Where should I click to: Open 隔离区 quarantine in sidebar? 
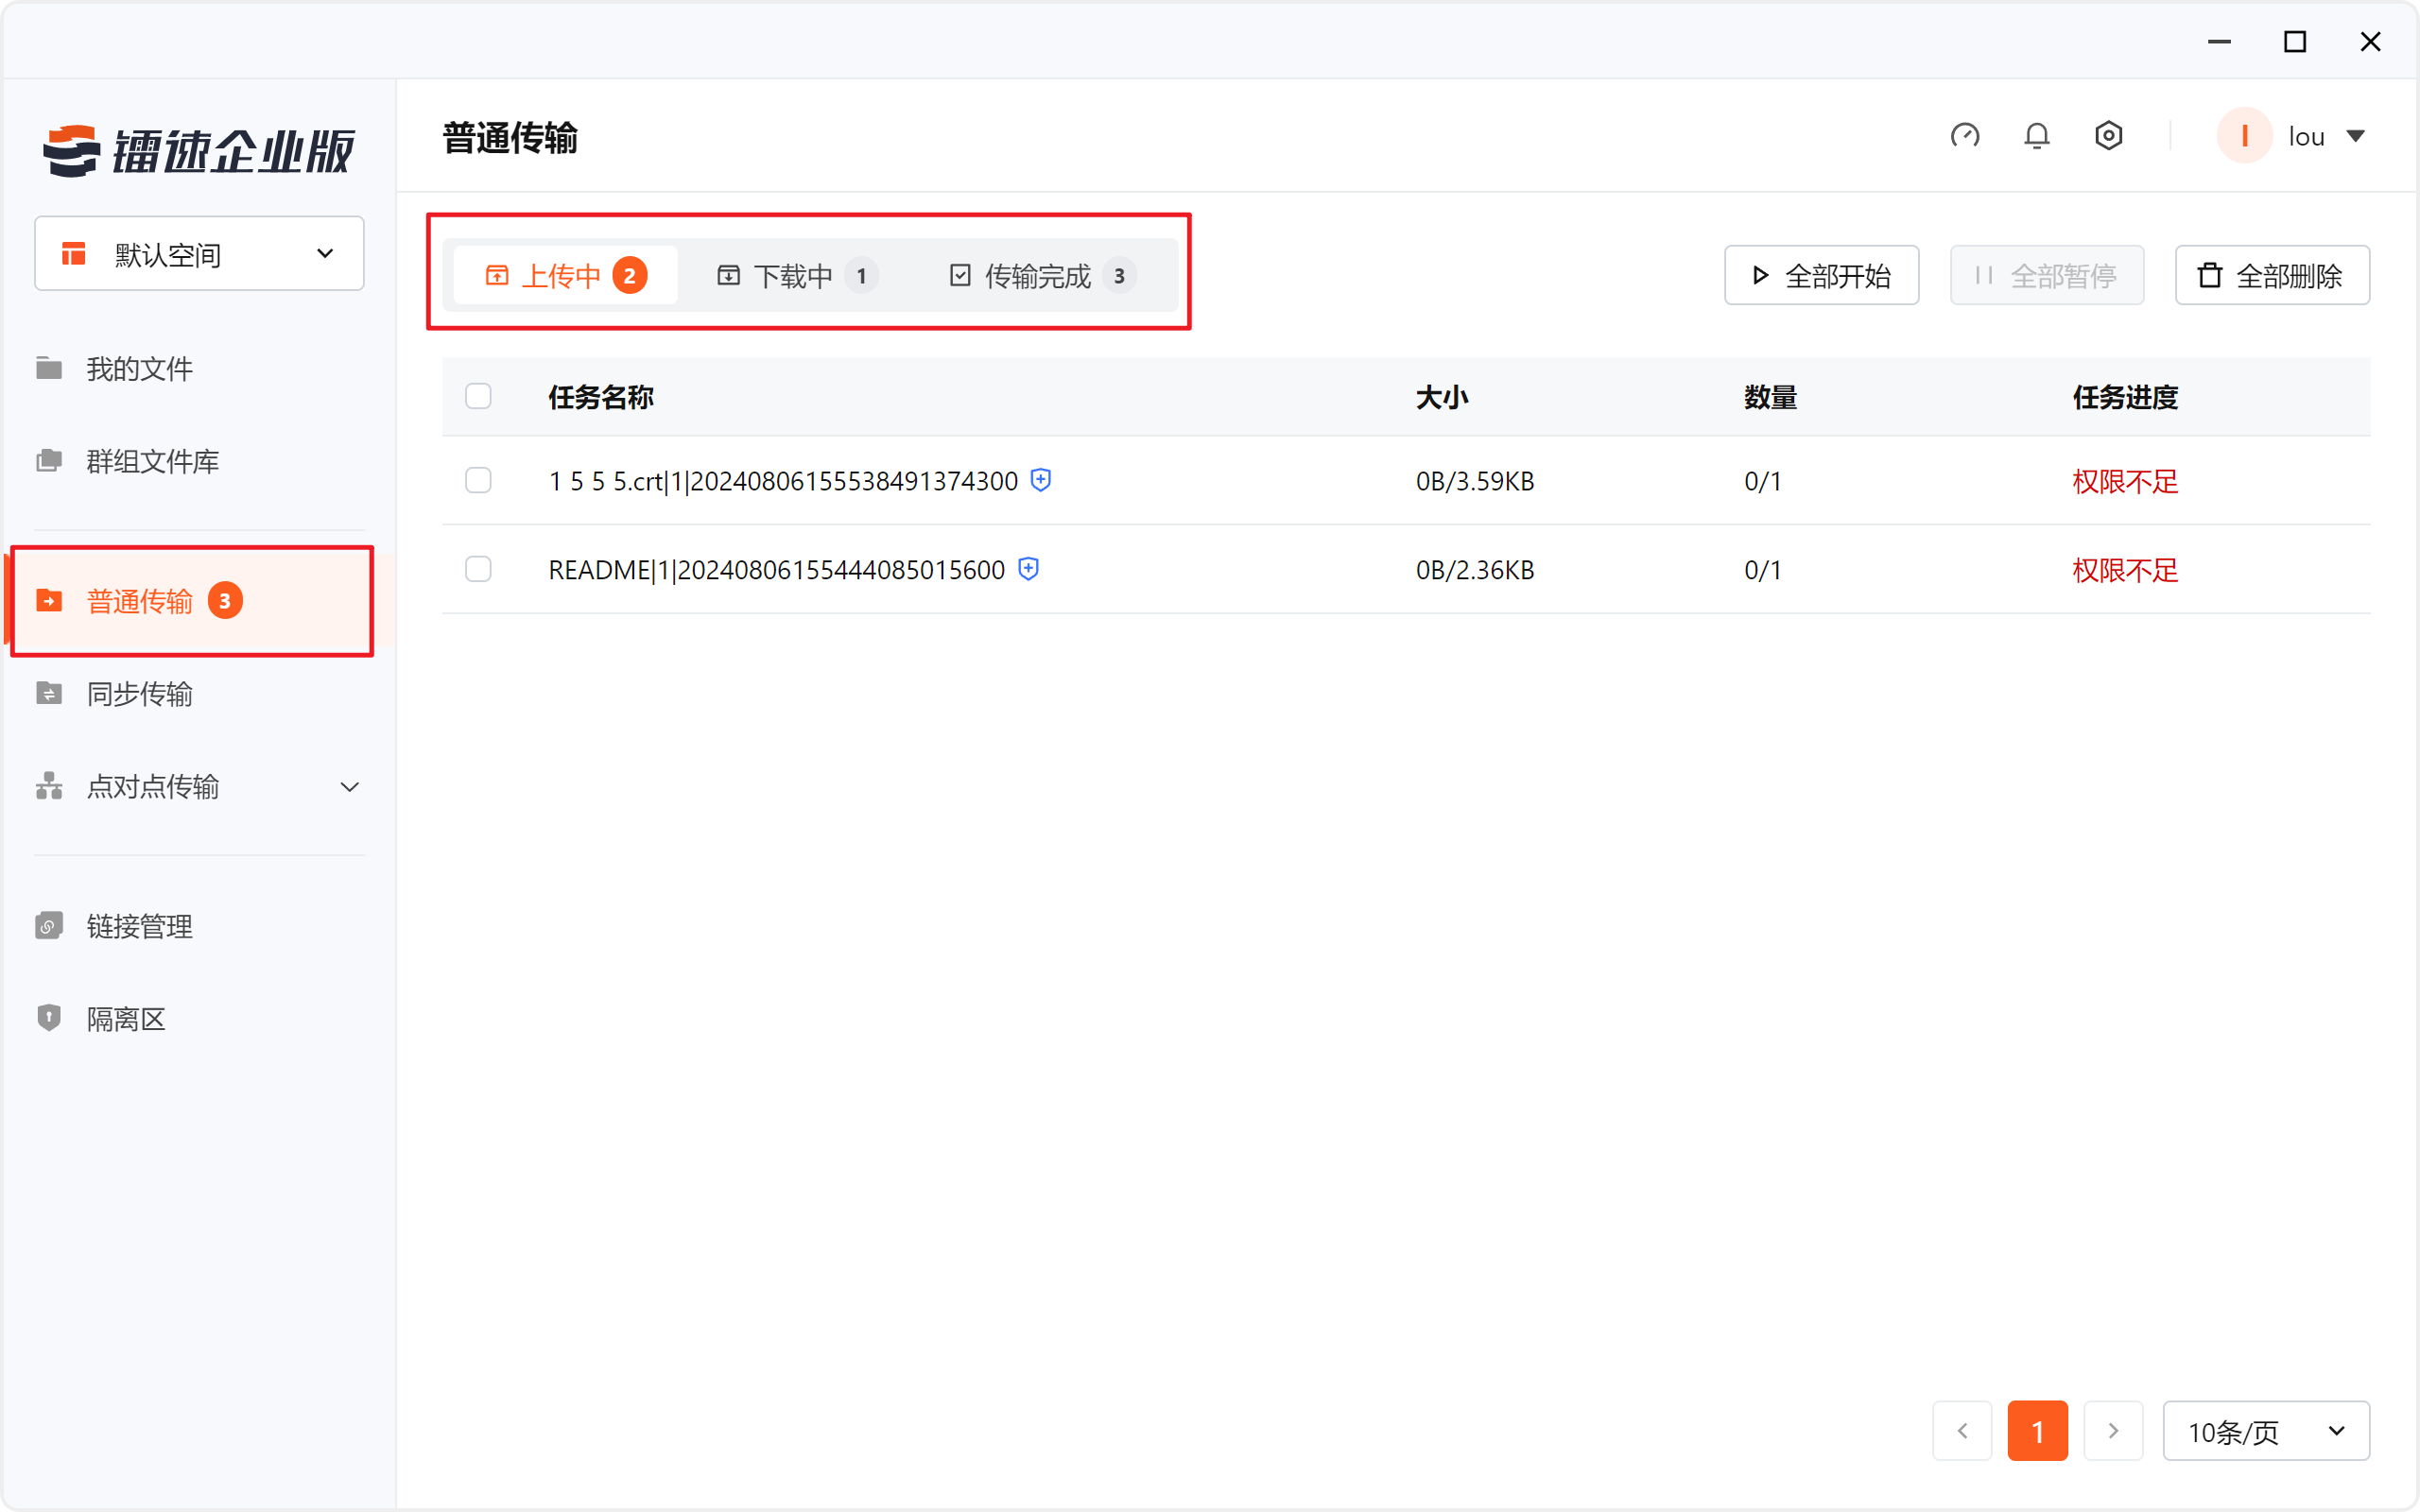[125, 1018]
